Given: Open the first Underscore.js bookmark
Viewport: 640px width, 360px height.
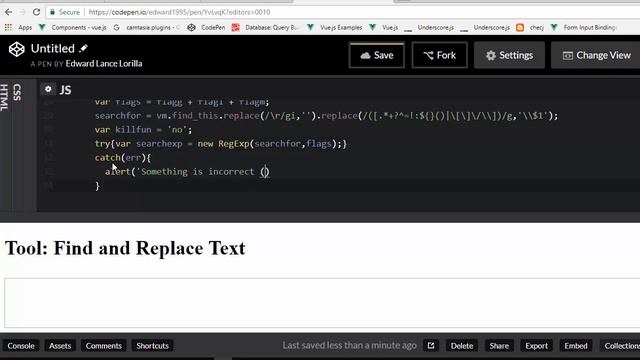Looking at the screenshot, I should [429, 27].
